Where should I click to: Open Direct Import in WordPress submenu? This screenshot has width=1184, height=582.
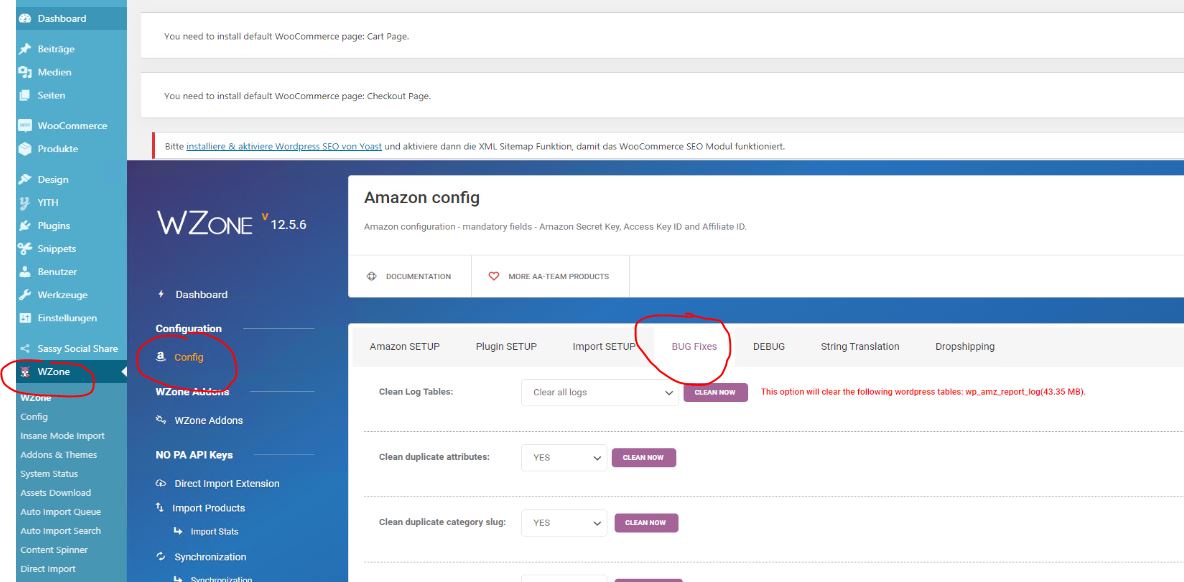tap(48, 569)
